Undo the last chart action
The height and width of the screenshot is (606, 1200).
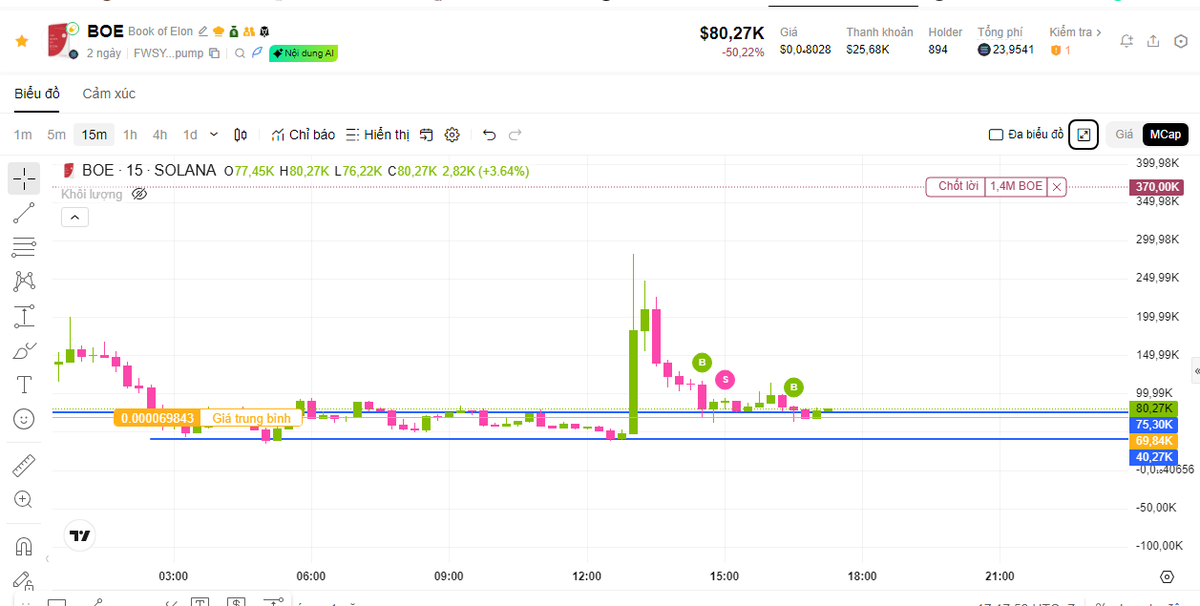[x=489, y=135]
